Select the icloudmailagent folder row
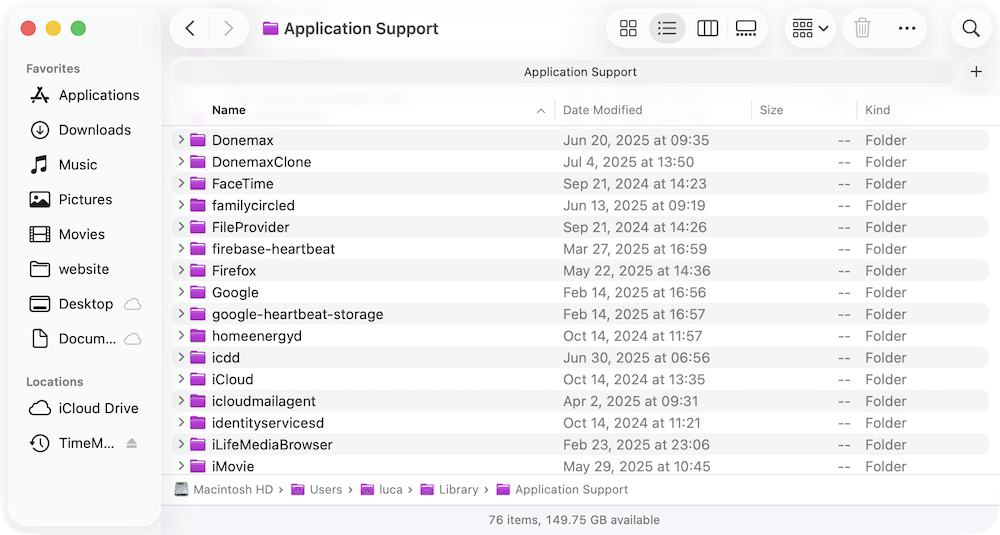This screenshot has width=1000, height=535. (580, 400)
